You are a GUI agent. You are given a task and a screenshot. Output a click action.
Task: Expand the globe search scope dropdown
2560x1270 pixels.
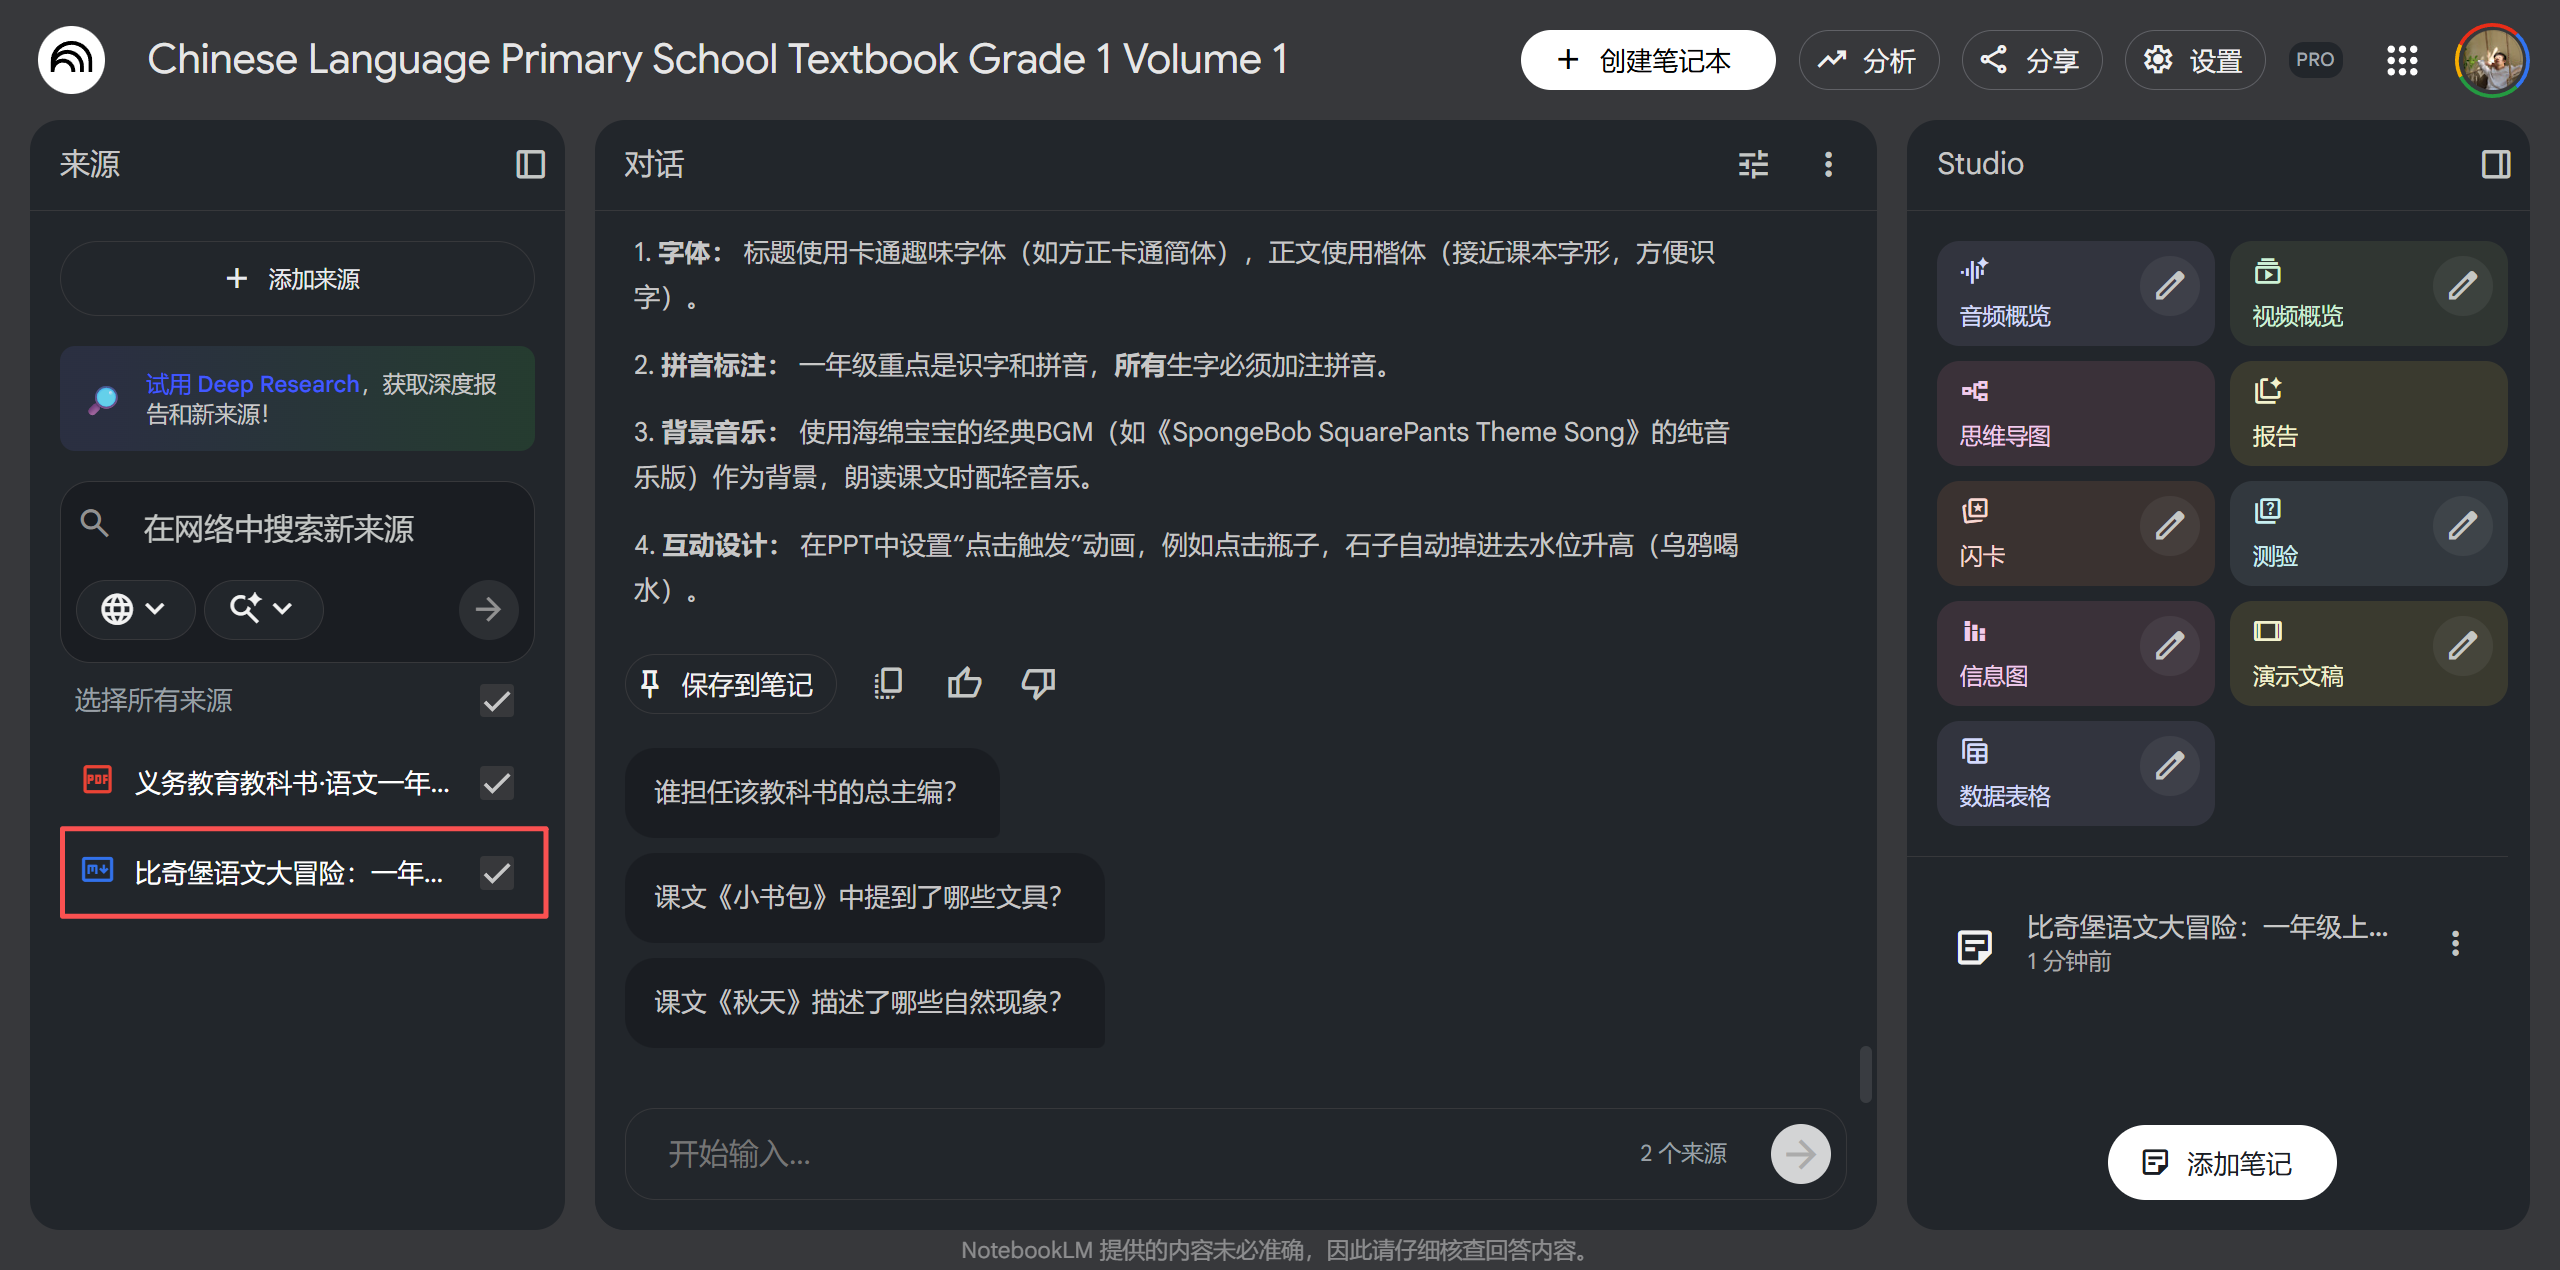click(x=135, y=609)
